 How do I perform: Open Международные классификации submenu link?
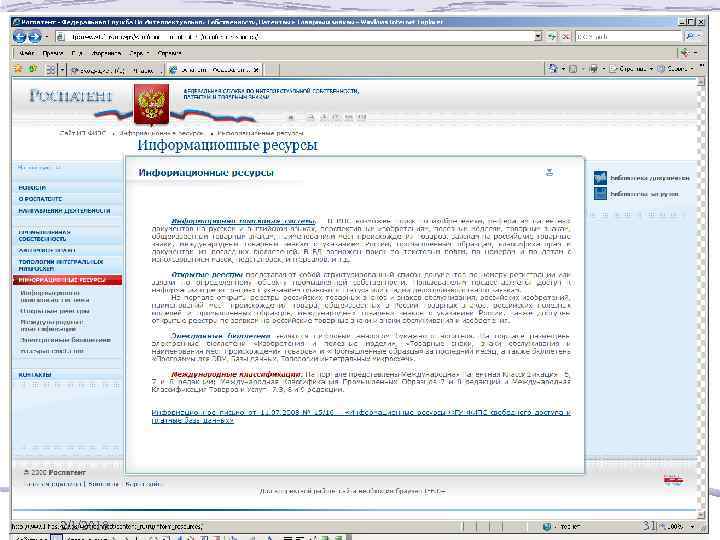[x=51, y=325]
